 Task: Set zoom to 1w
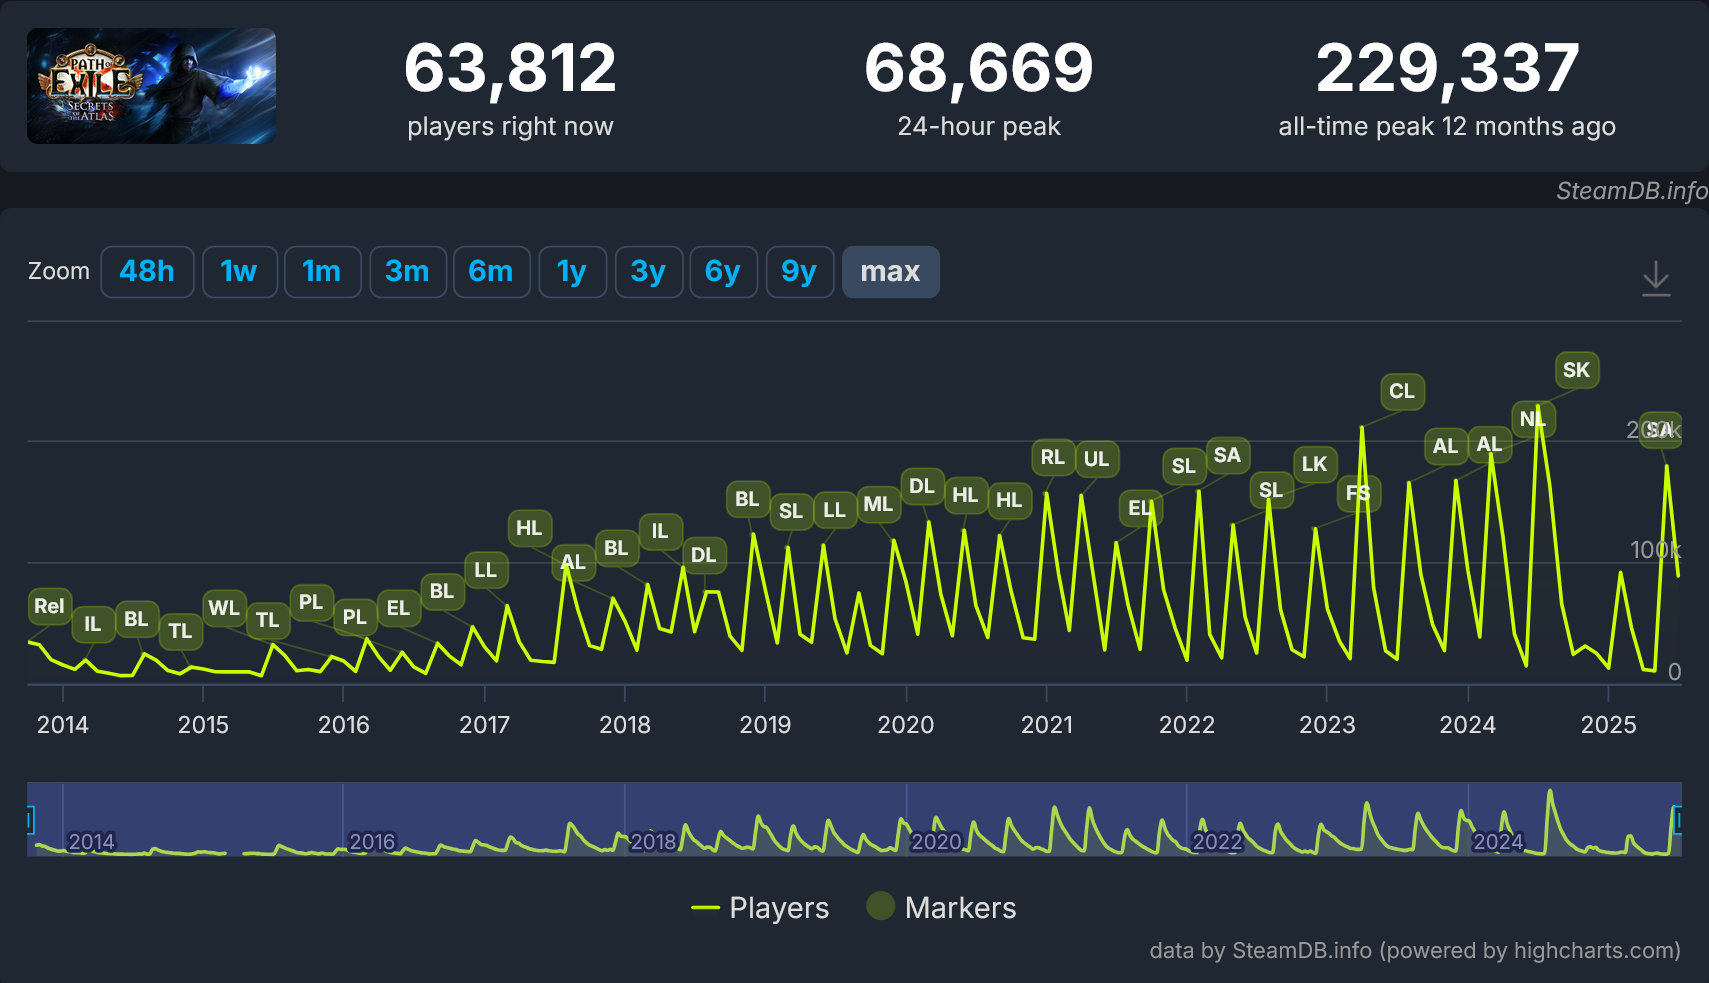pos(239,272)
